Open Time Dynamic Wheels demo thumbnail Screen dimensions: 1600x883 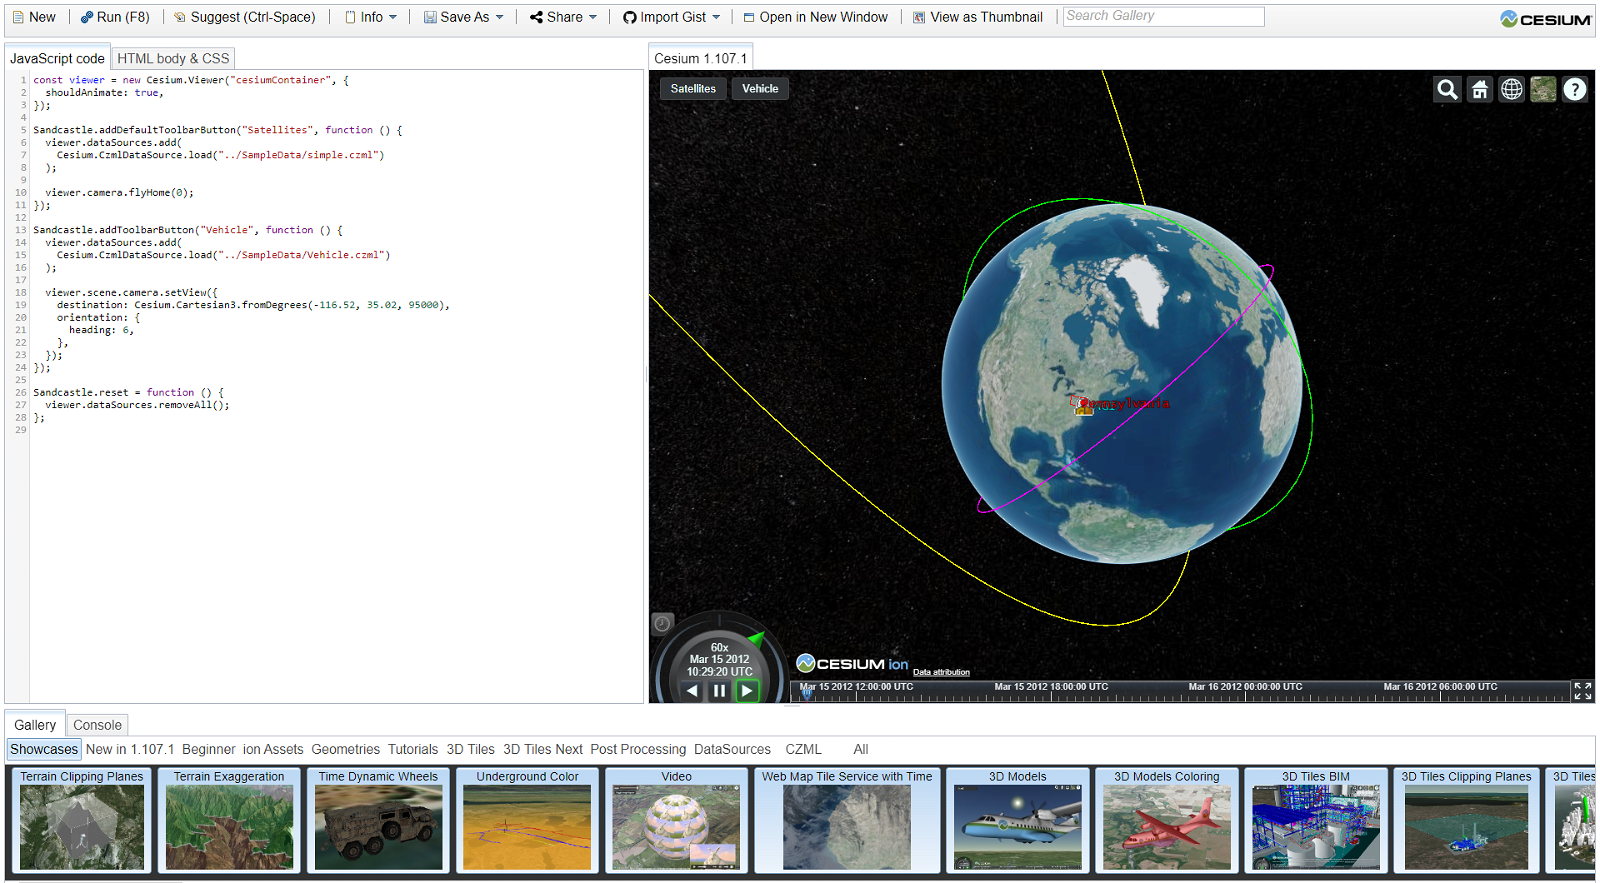pos(378,820)
